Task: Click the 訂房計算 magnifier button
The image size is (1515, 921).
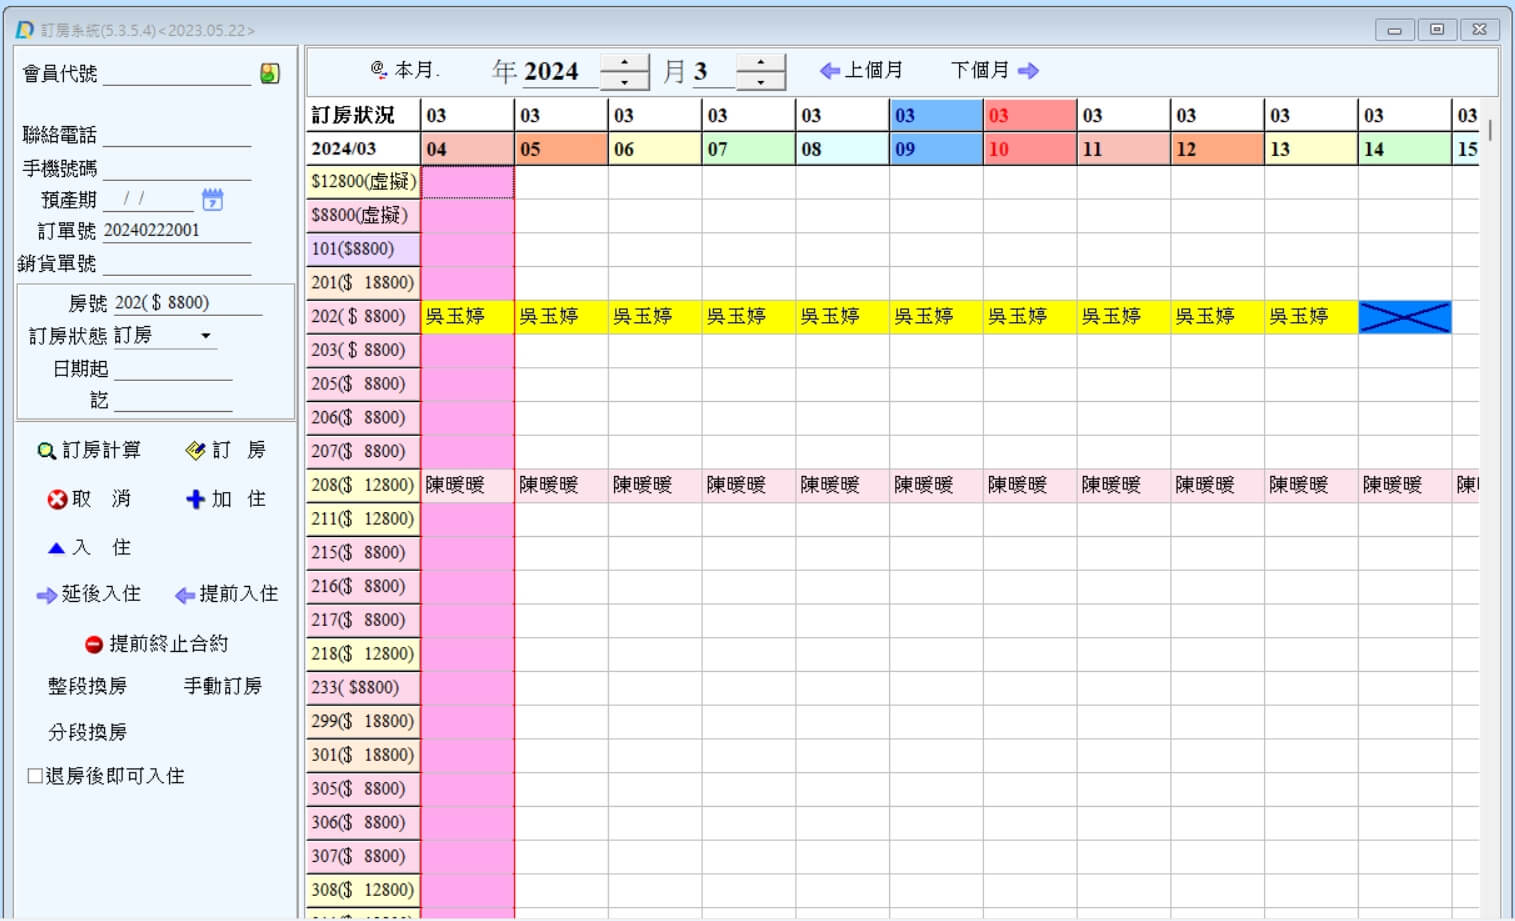Action: pyautogui.click(x=89, y=450)
